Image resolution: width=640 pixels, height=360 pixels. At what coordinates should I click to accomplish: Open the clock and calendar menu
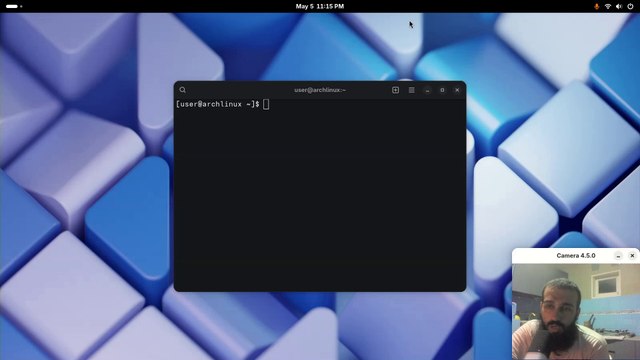pyautogui.click(x=320, y=6)
